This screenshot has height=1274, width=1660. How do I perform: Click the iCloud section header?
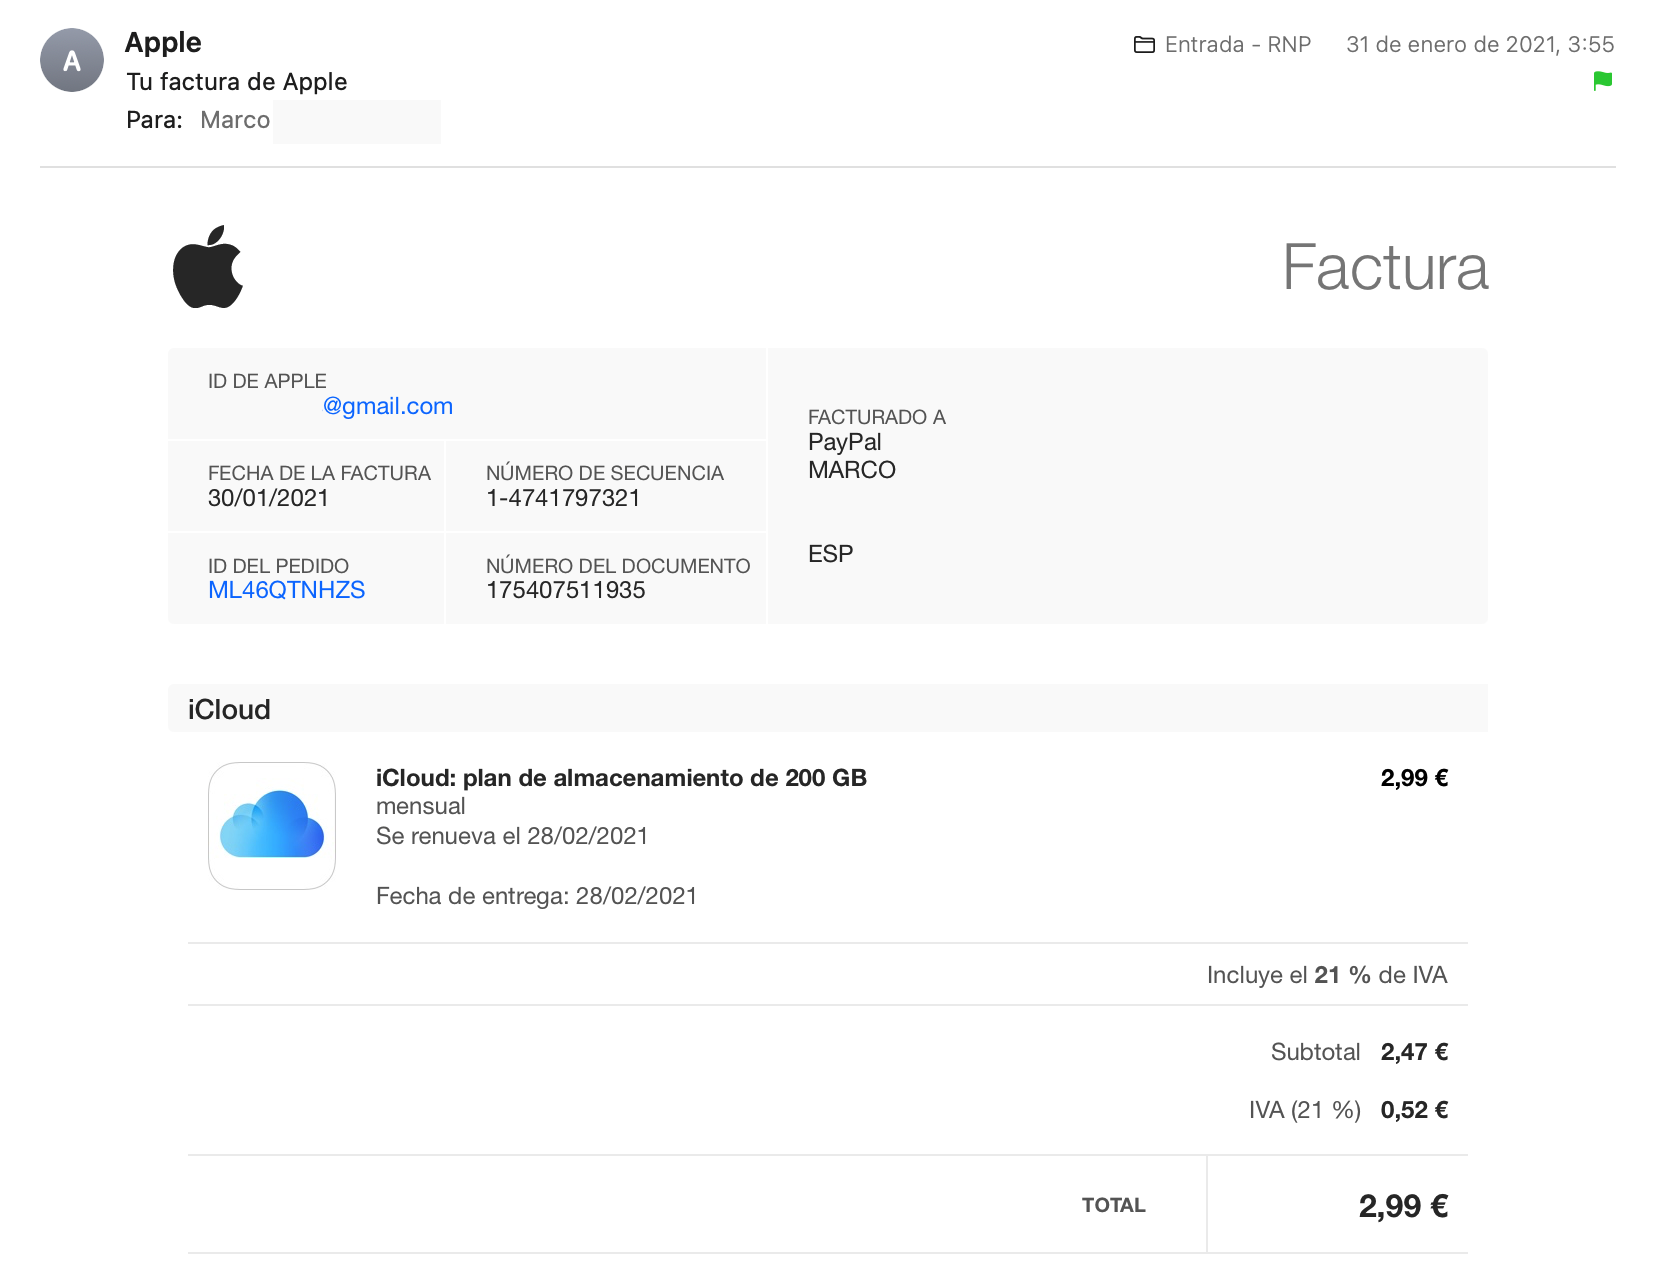(229, 709)
